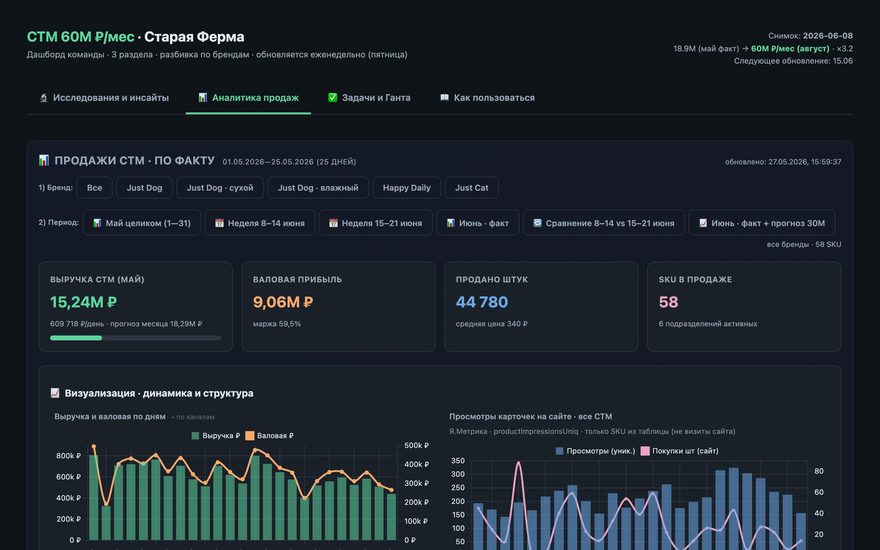This screenshot has height=550, width=880.
Task: Click the microscope icon of Исследования tab
Action: [43, 98]
